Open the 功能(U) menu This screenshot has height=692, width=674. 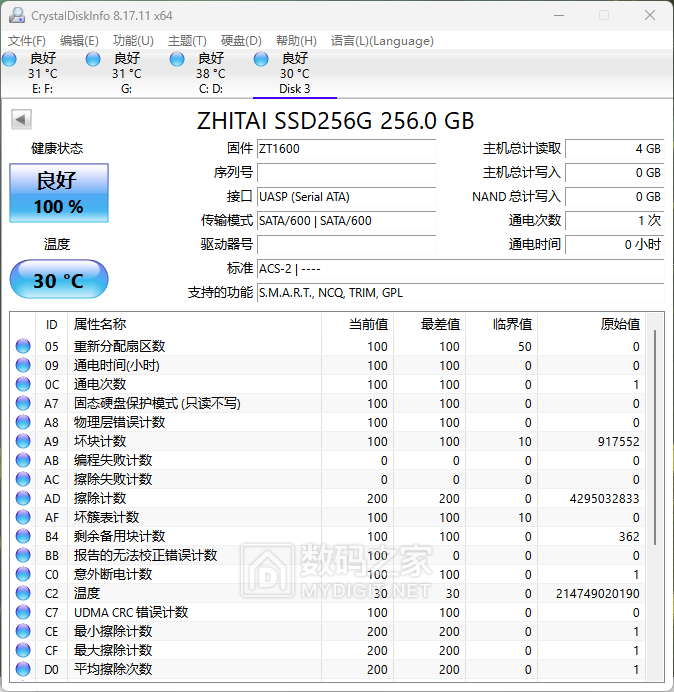click(133, 41)
